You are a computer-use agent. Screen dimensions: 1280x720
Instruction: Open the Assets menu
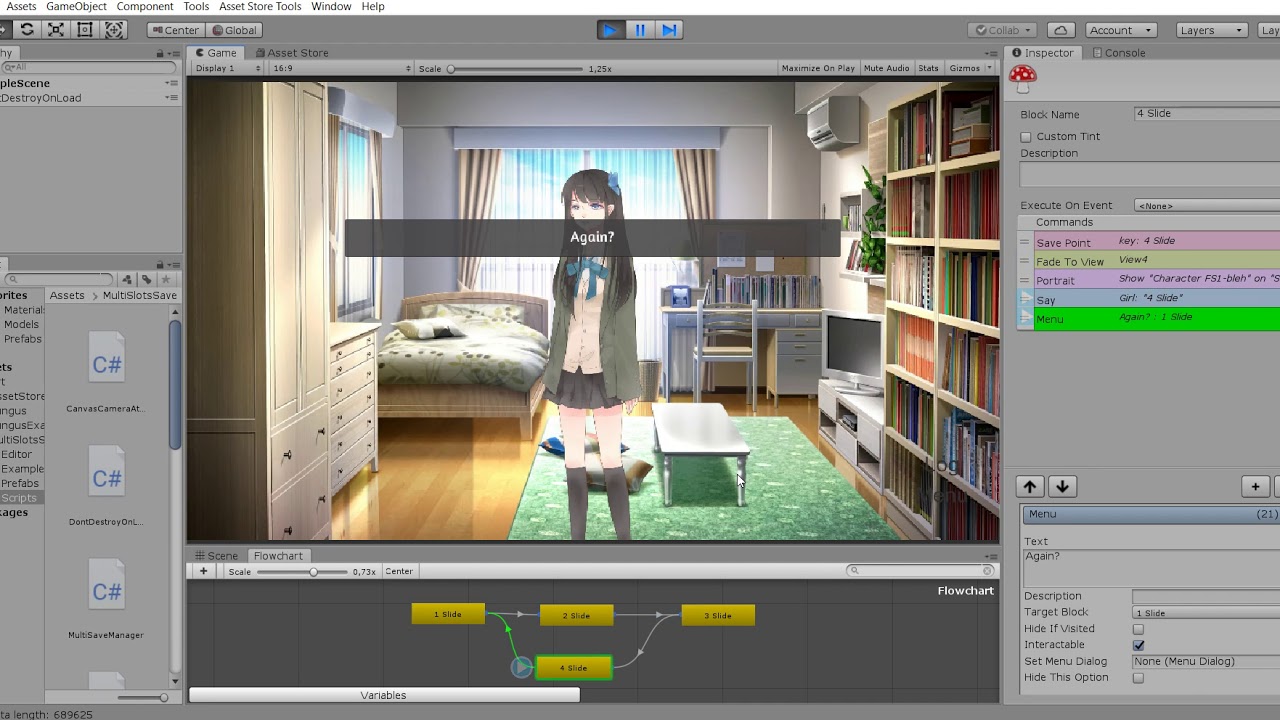(21, 7)
